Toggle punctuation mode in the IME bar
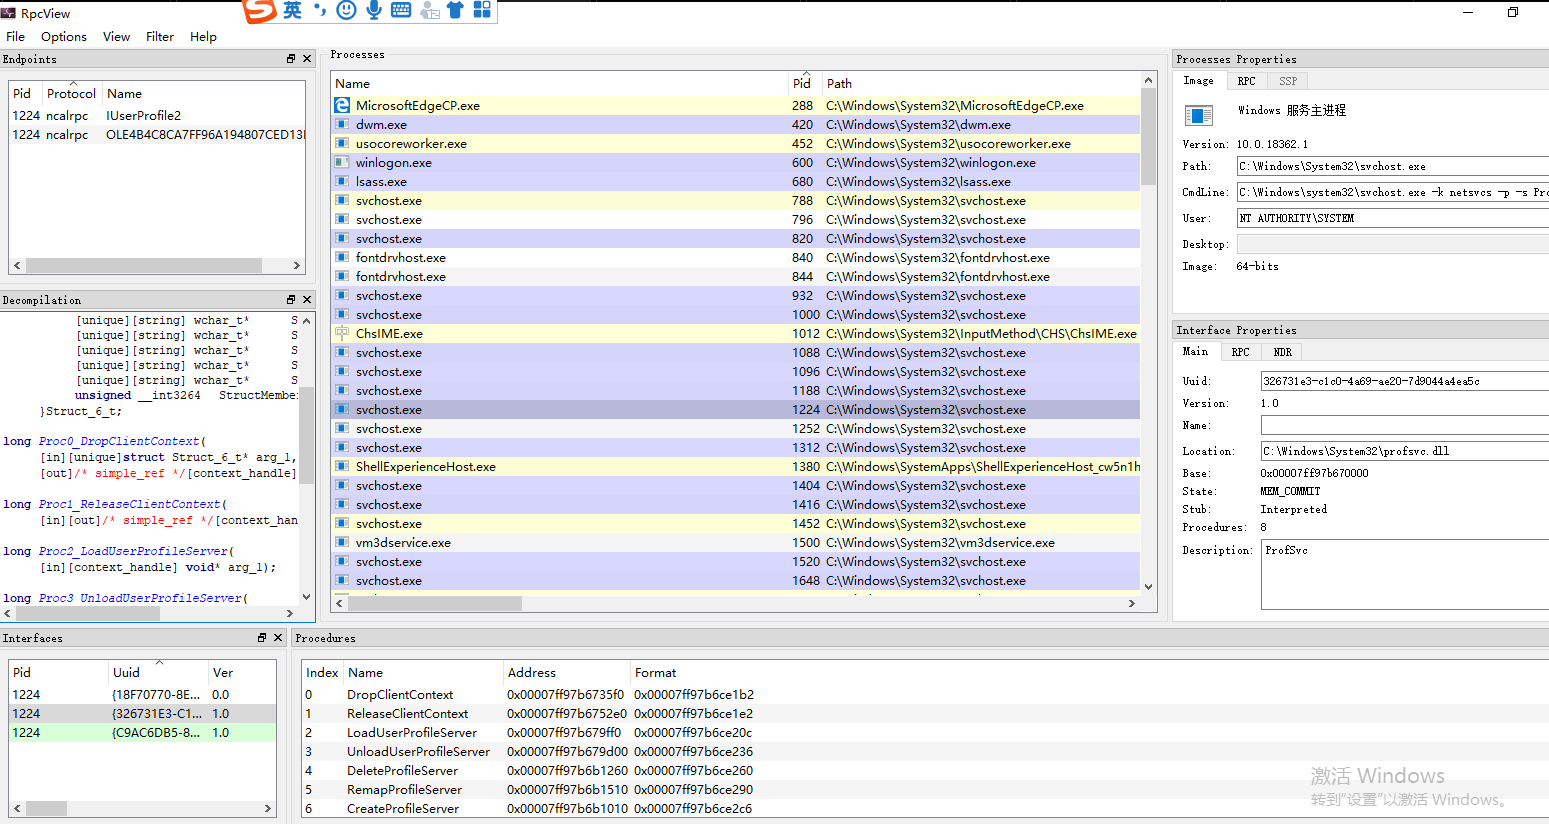 320,10
